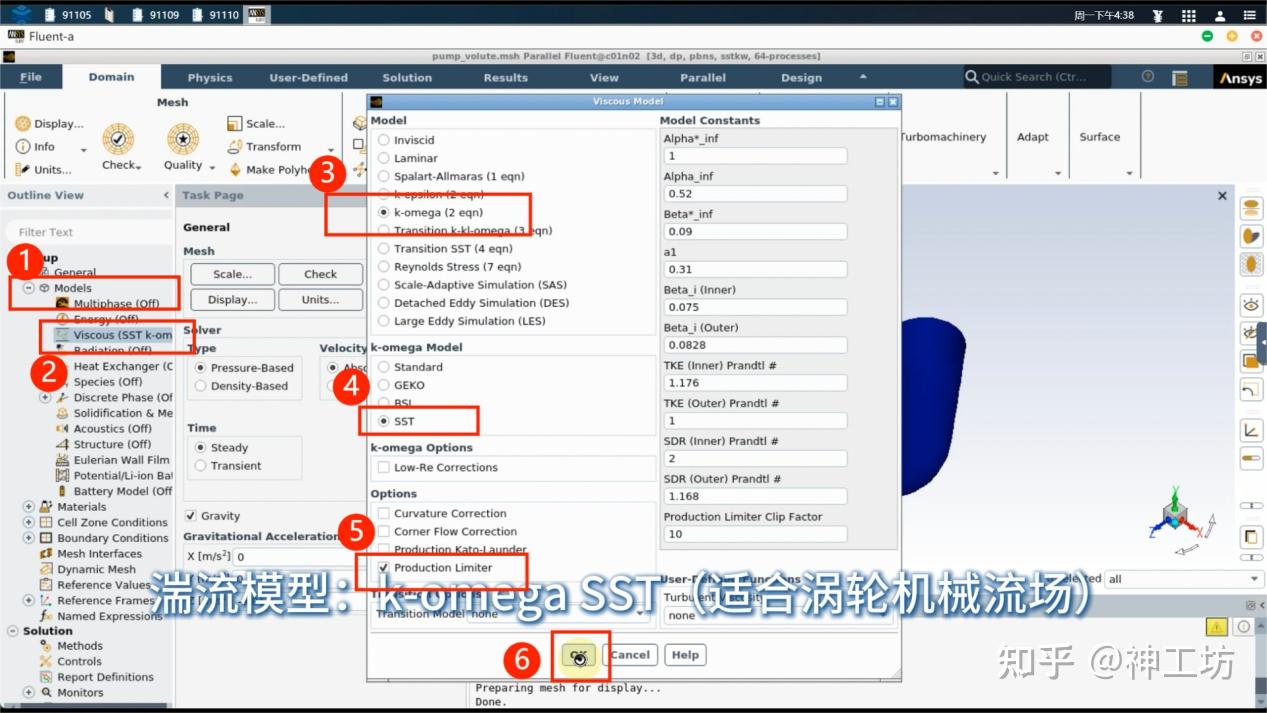Open the Solution ribbon tab

click(407, 77)
